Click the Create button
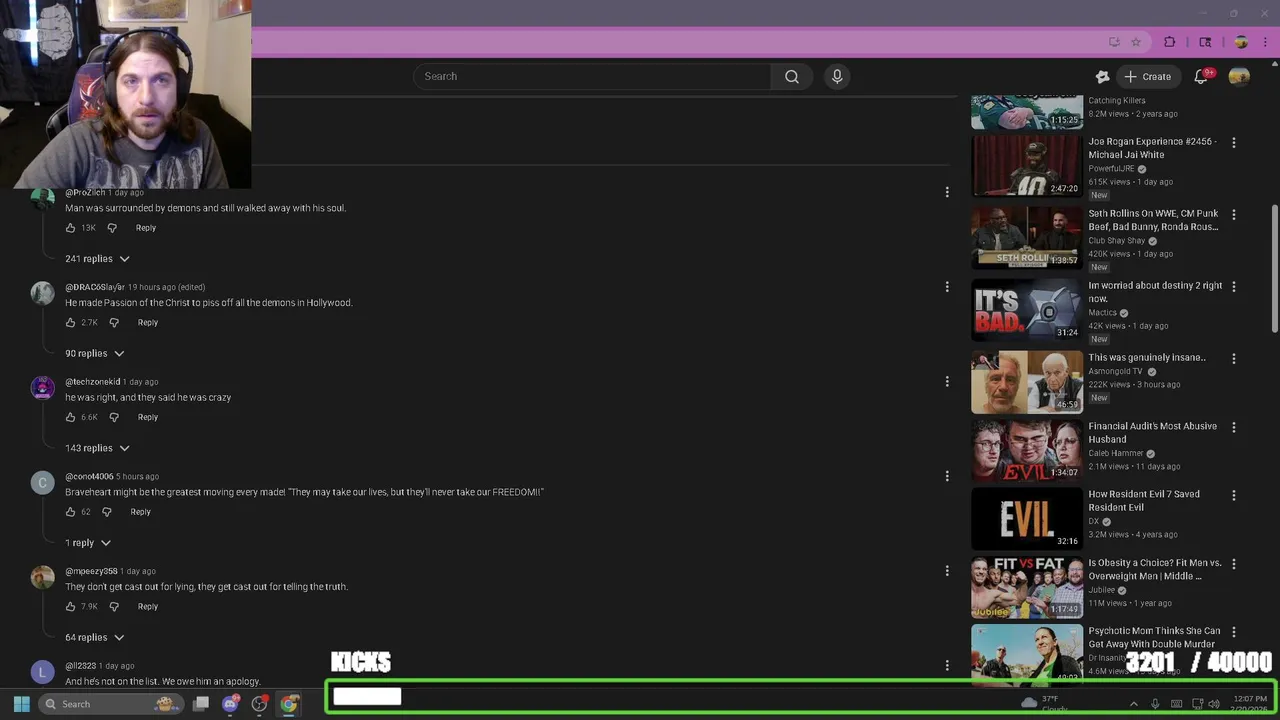 (x=1147, y=76)
